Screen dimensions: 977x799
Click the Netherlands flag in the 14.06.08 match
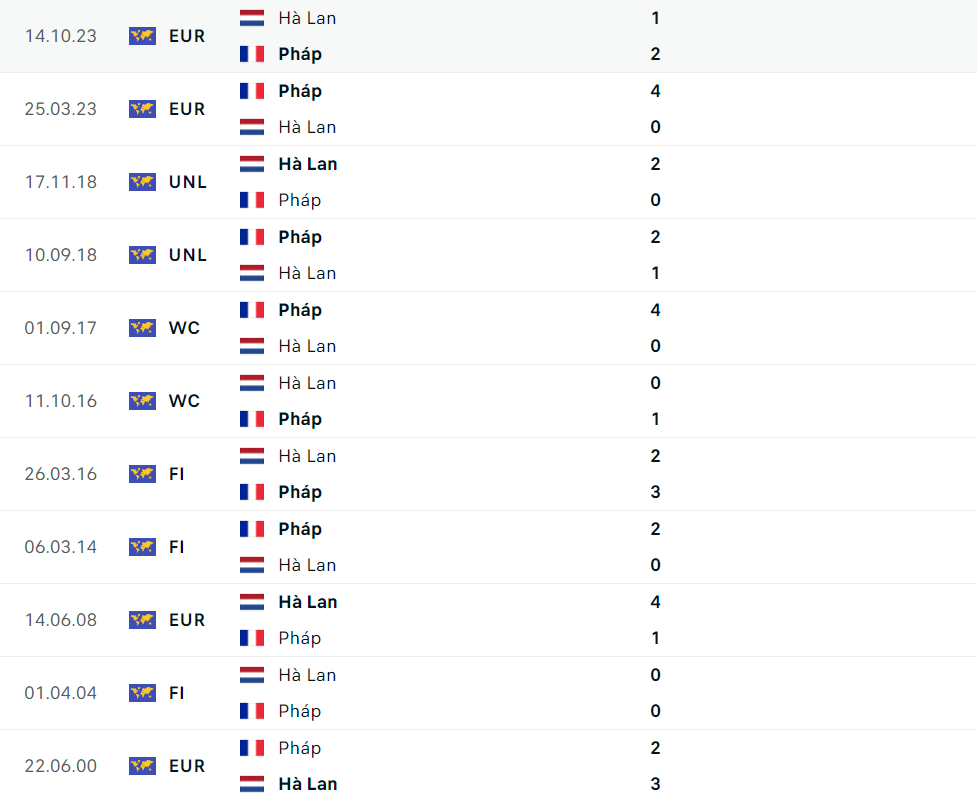[x=252, y=602]
